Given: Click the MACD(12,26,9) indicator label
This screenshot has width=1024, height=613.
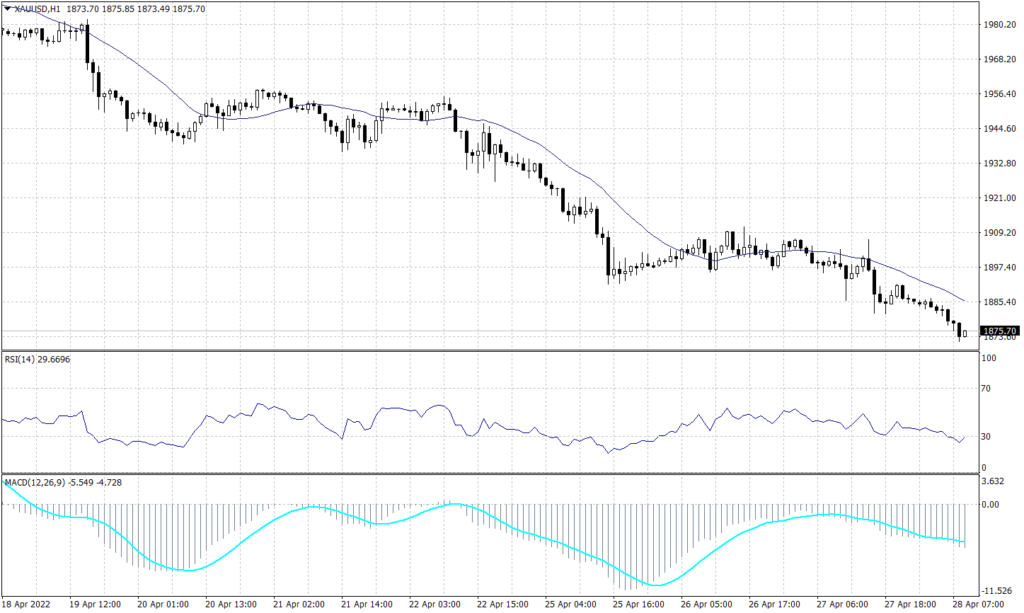Looking at the screenshot, I should click(x=33, y=482).
